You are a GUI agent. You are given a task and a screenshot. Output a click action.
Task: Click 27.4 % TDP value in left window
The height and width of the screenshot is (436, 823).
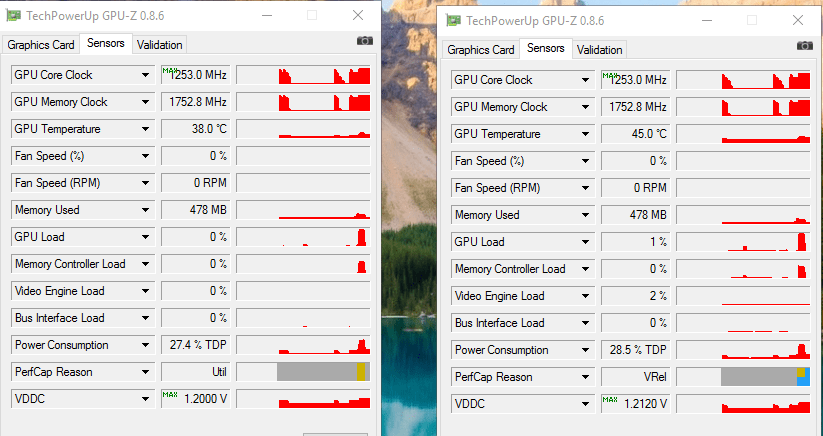196,345
